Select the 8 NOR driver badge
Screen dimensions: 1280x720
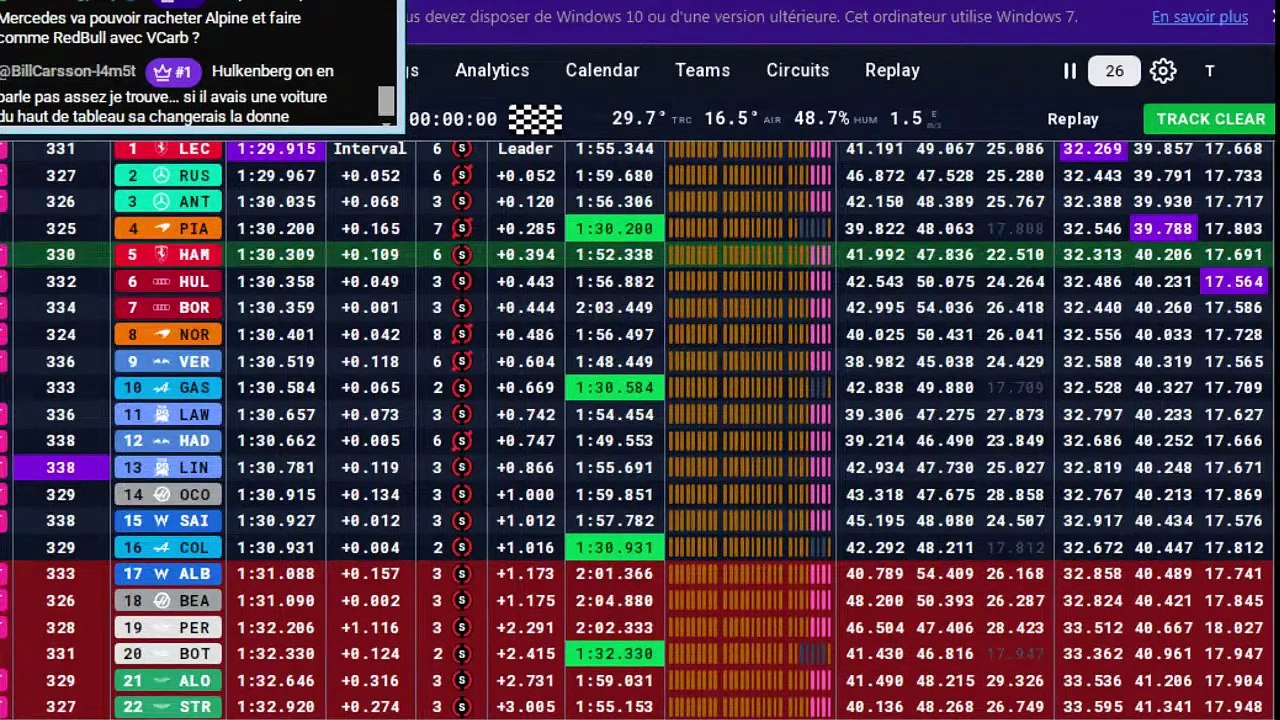[x=166, y=335]
